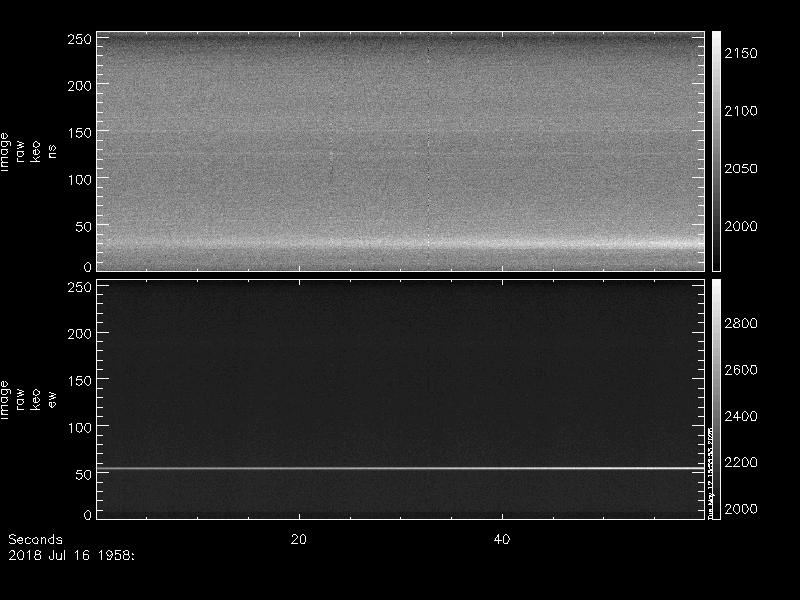Click the 2600 value on the lower colorbar

tap(741, 370)
